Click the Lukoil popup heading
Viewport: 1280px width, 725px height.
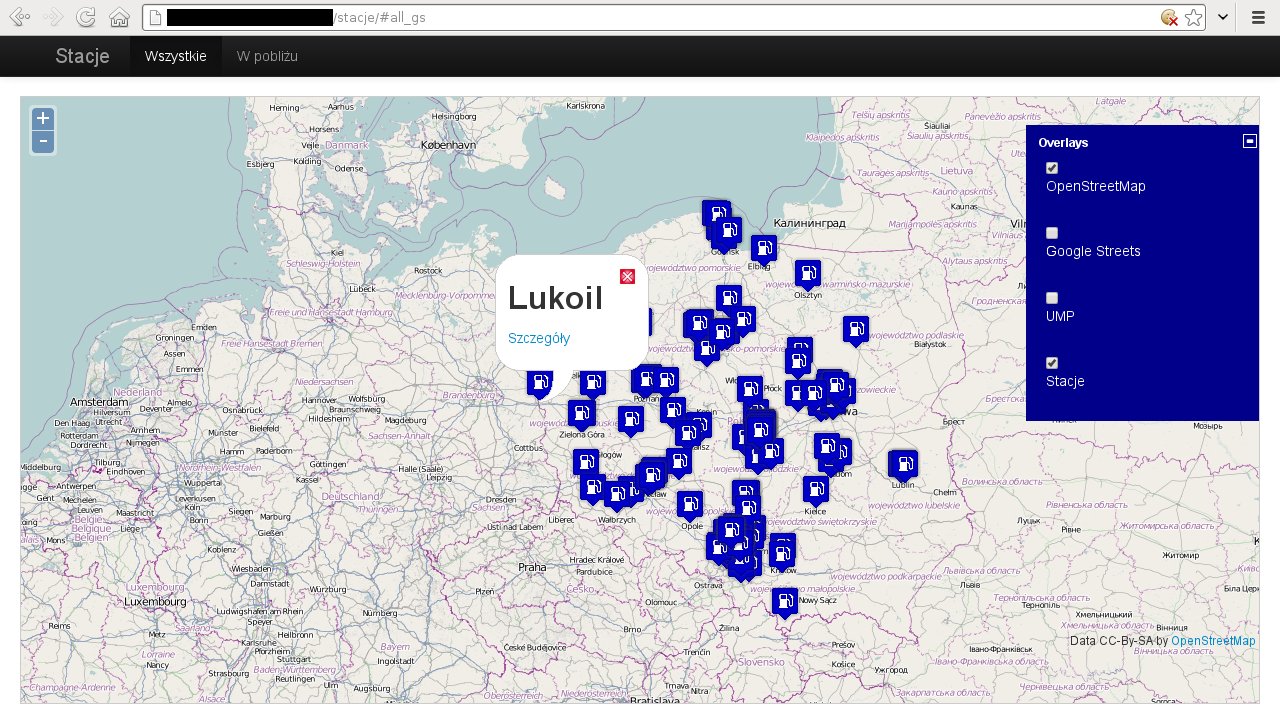pyautogui.click(x=556, y=298)
